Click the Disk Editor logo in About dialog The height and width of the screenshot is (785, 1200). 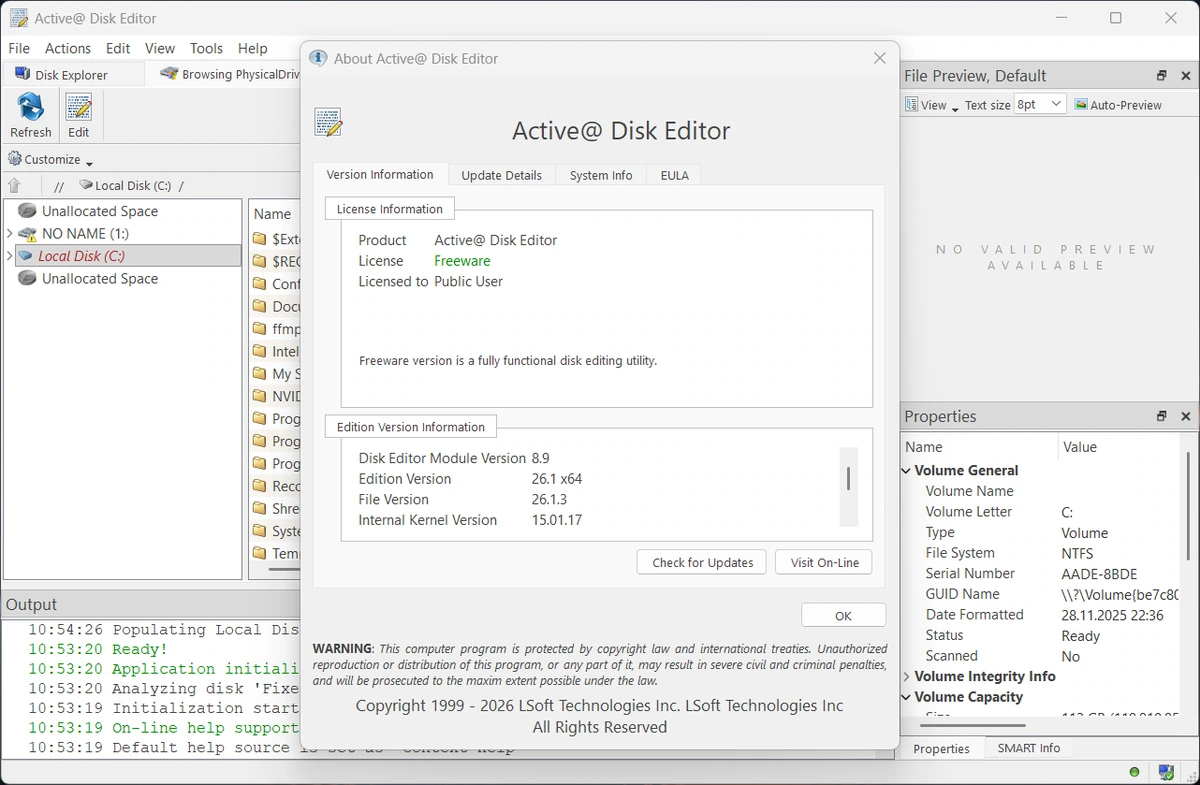tap(328, 122)
